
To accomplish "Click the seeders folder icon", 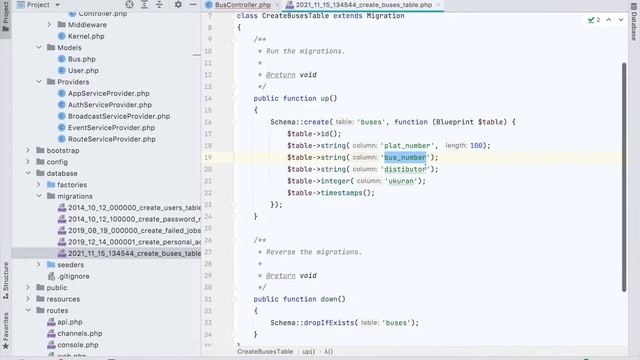I will (x=51, y=264).
